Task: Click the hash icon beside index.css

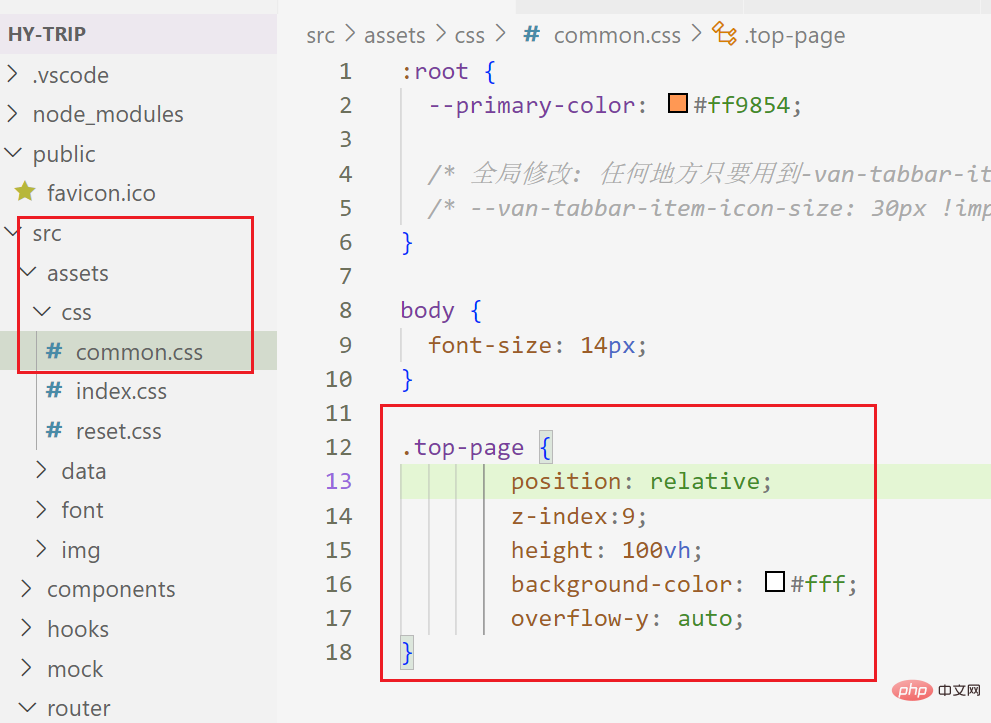Action: pyautogui.click(x=54, y=391)
